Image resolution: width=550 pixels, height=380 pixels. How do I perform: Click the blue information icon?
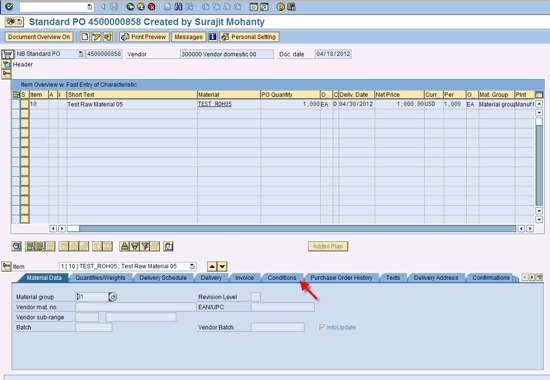click(213, 37)
